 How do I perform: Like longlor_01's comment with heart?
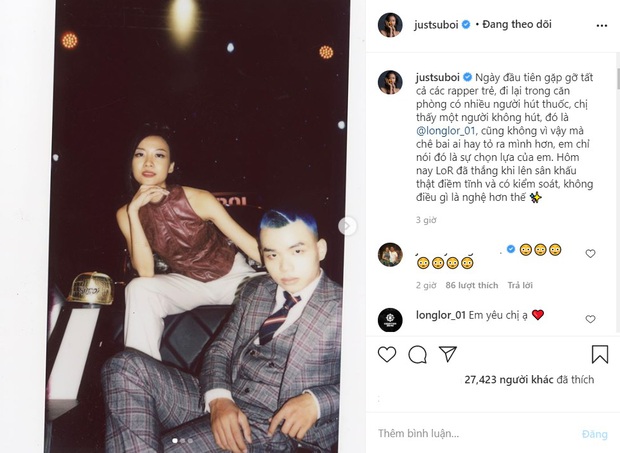590,319
